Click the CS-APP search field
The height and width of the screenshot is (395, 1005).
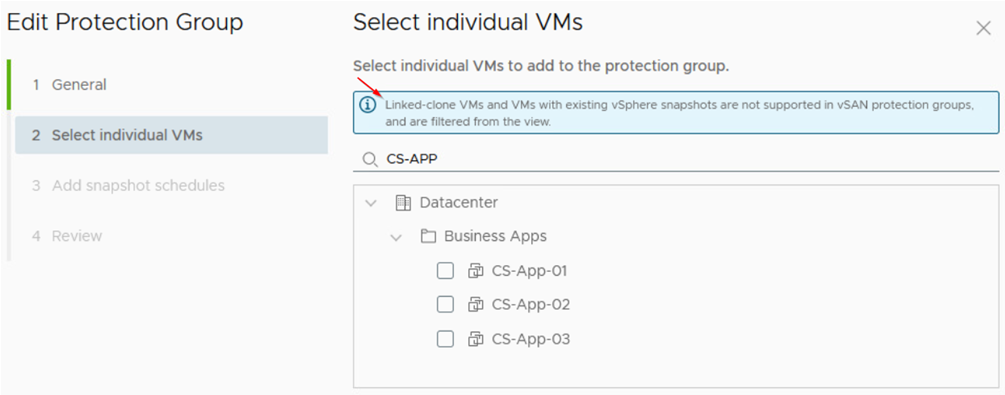pos(676,159)
